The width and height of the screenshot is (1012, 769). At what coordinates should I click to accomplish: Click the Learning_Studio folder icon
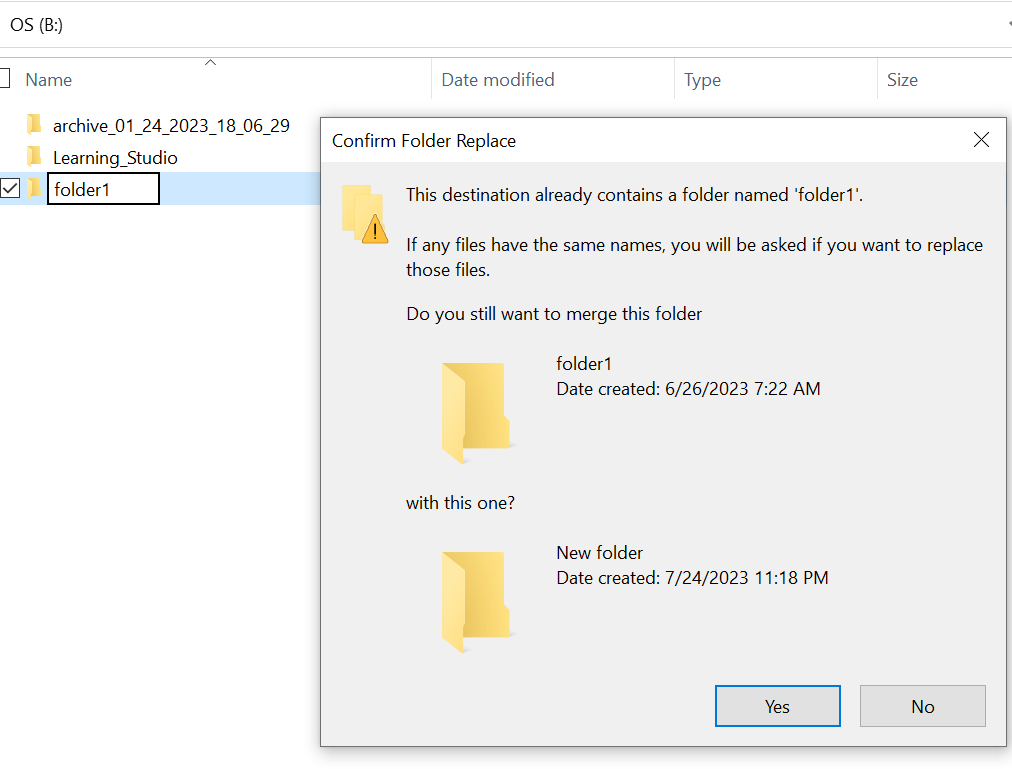pyautogui.click(x=35, y=157)
